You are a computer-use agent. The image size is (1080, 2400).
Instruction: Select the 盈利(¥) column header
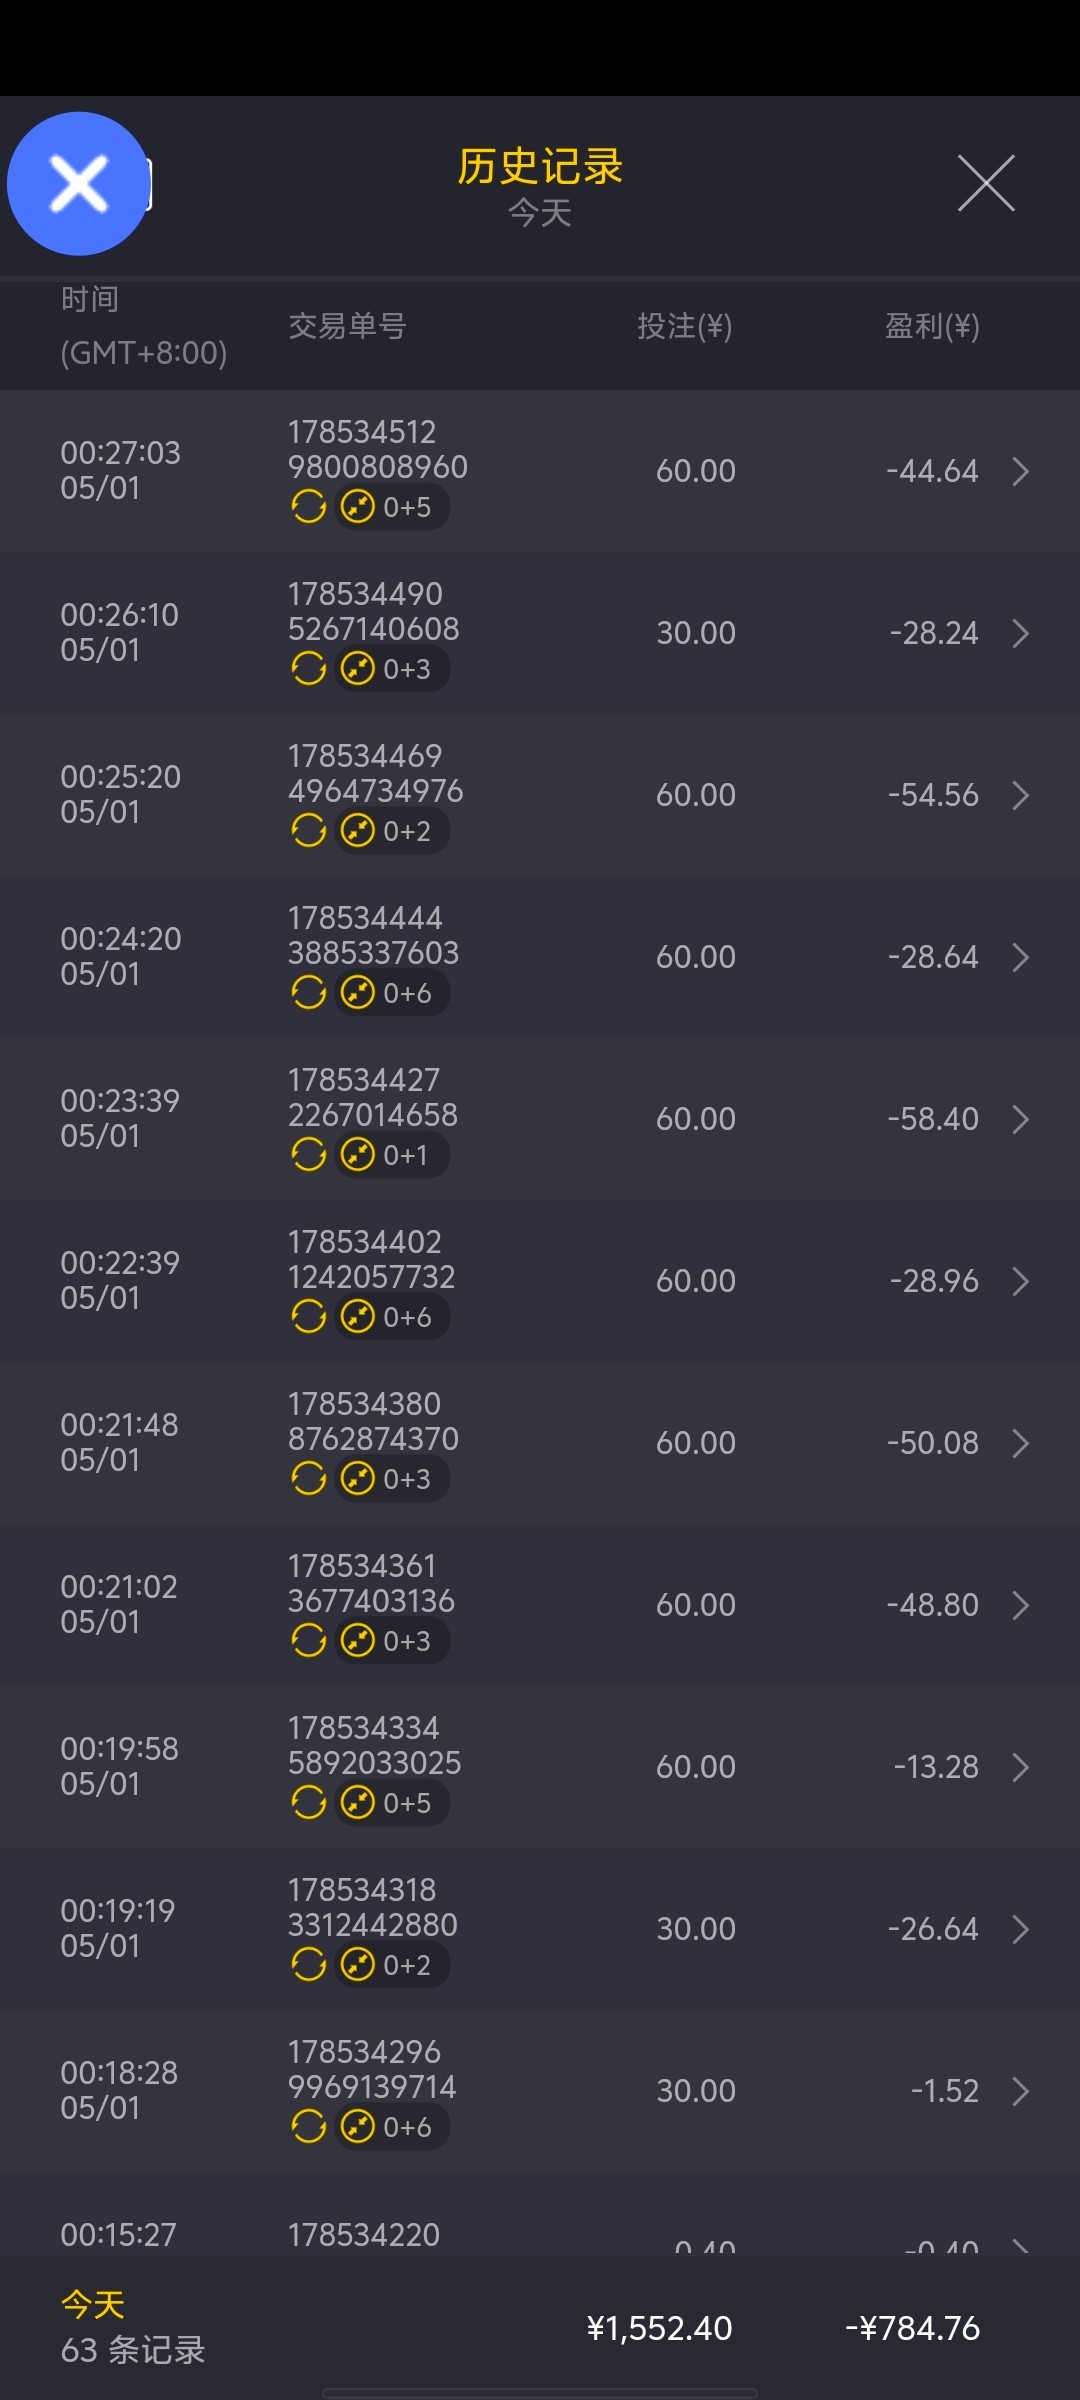932,326
